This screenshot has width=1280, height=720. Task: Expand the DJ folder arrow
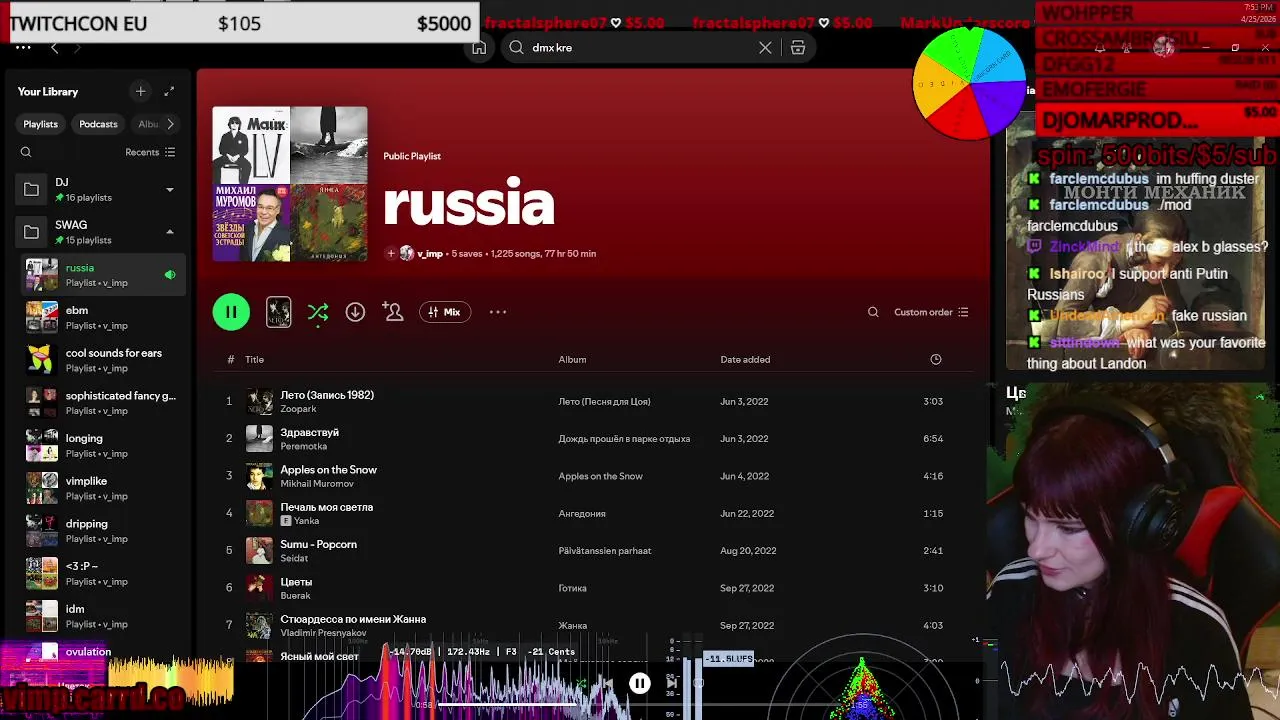(x=169, y=189)
